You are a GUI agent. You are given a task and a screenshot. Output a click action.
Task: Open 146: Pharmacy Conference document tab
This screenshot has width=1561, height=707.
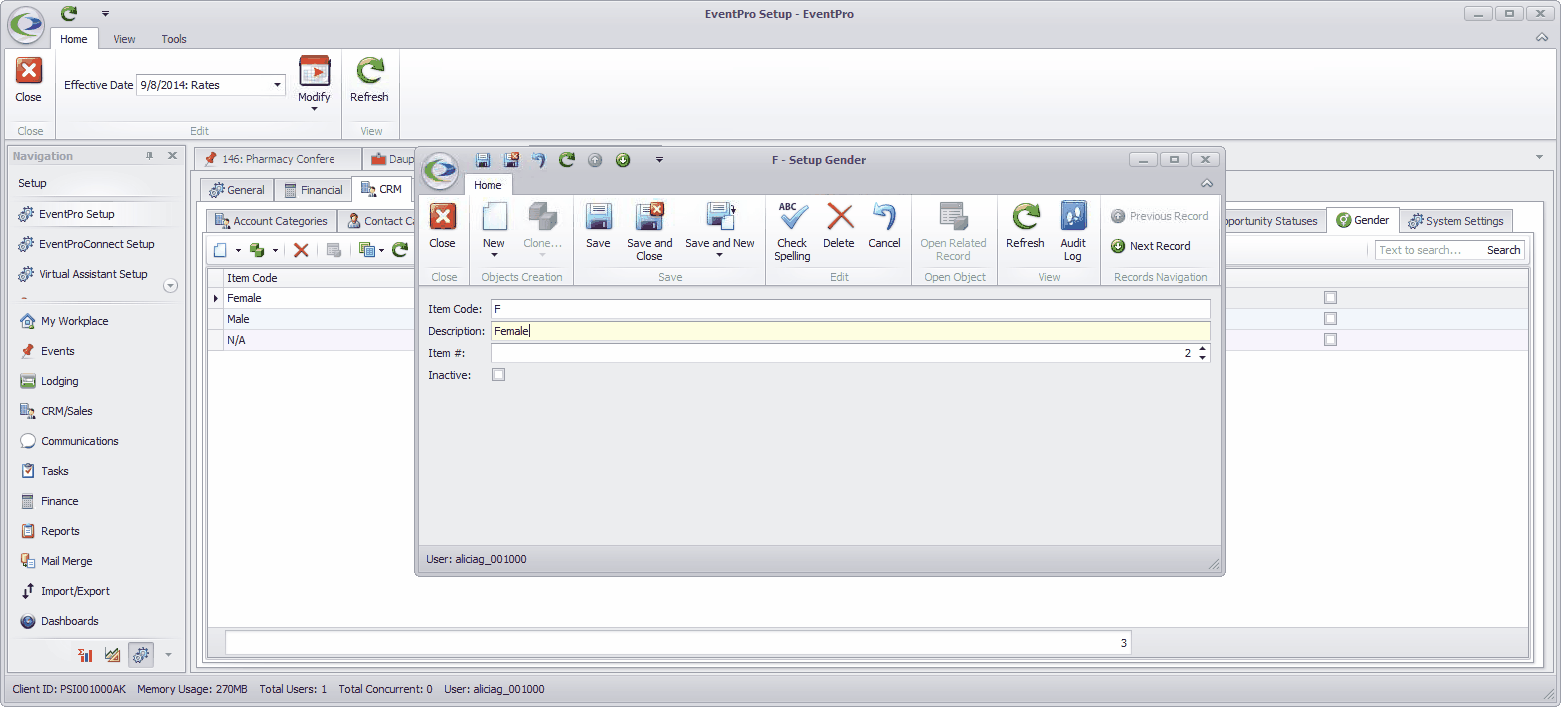pos(278,159)
